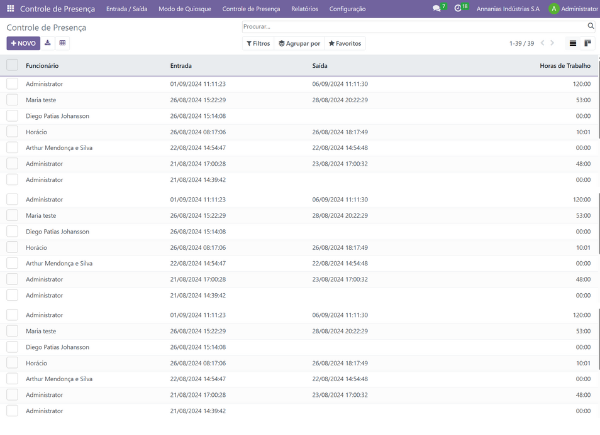Click the Administrator avatar icon
600x435 pixels.
point(554,8)
